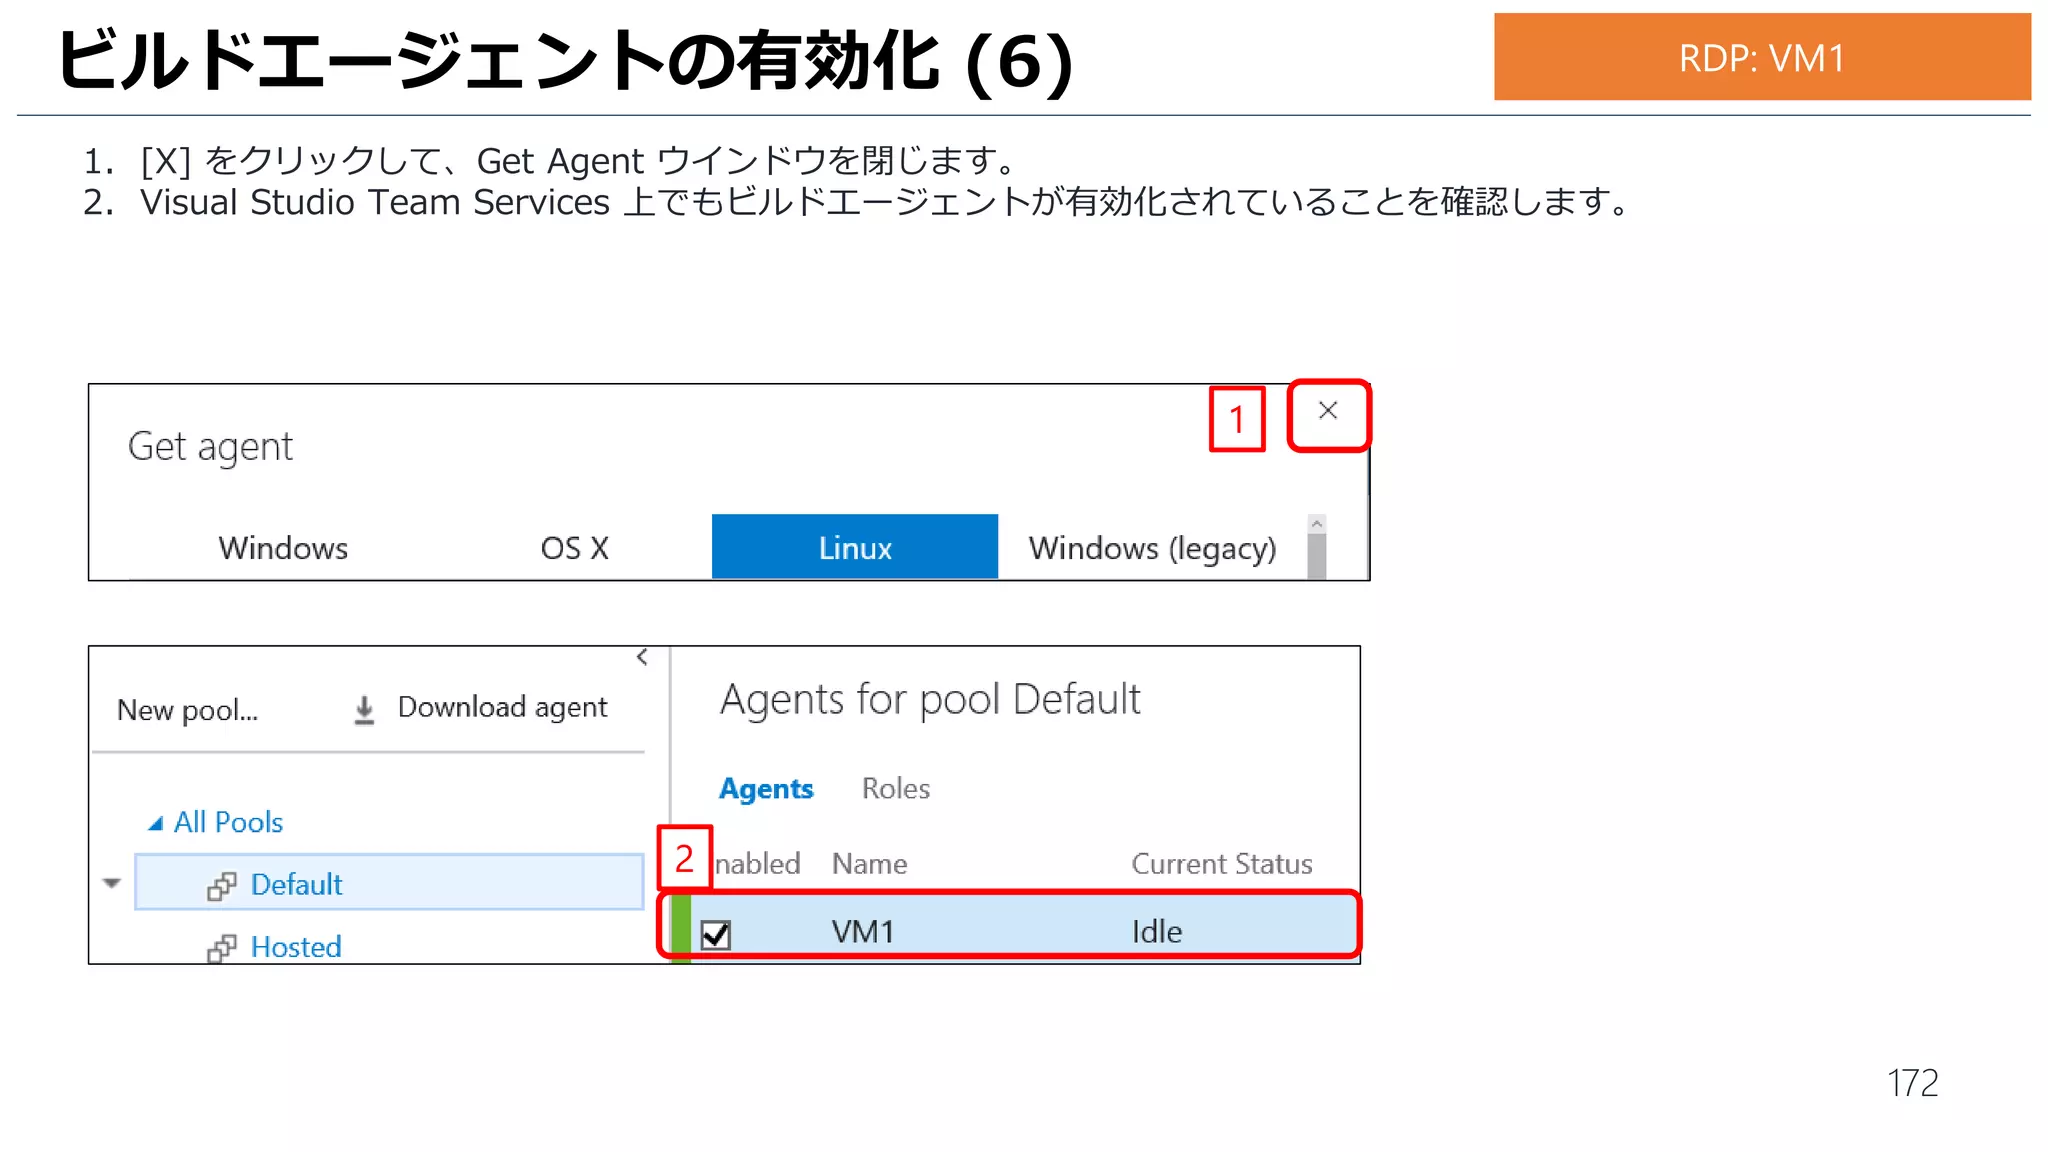The image size is (2048, 1152).
Task: Switch to the Linux tab
Action: [x=854, y=548]
